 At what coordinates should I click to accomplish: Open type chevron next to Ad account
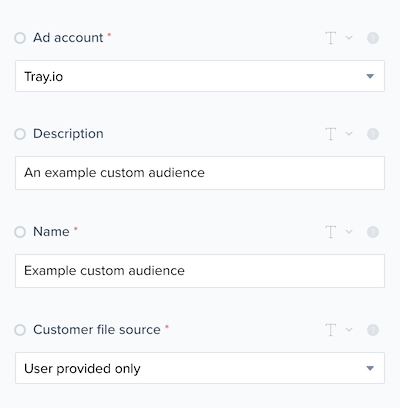[349, 38]
